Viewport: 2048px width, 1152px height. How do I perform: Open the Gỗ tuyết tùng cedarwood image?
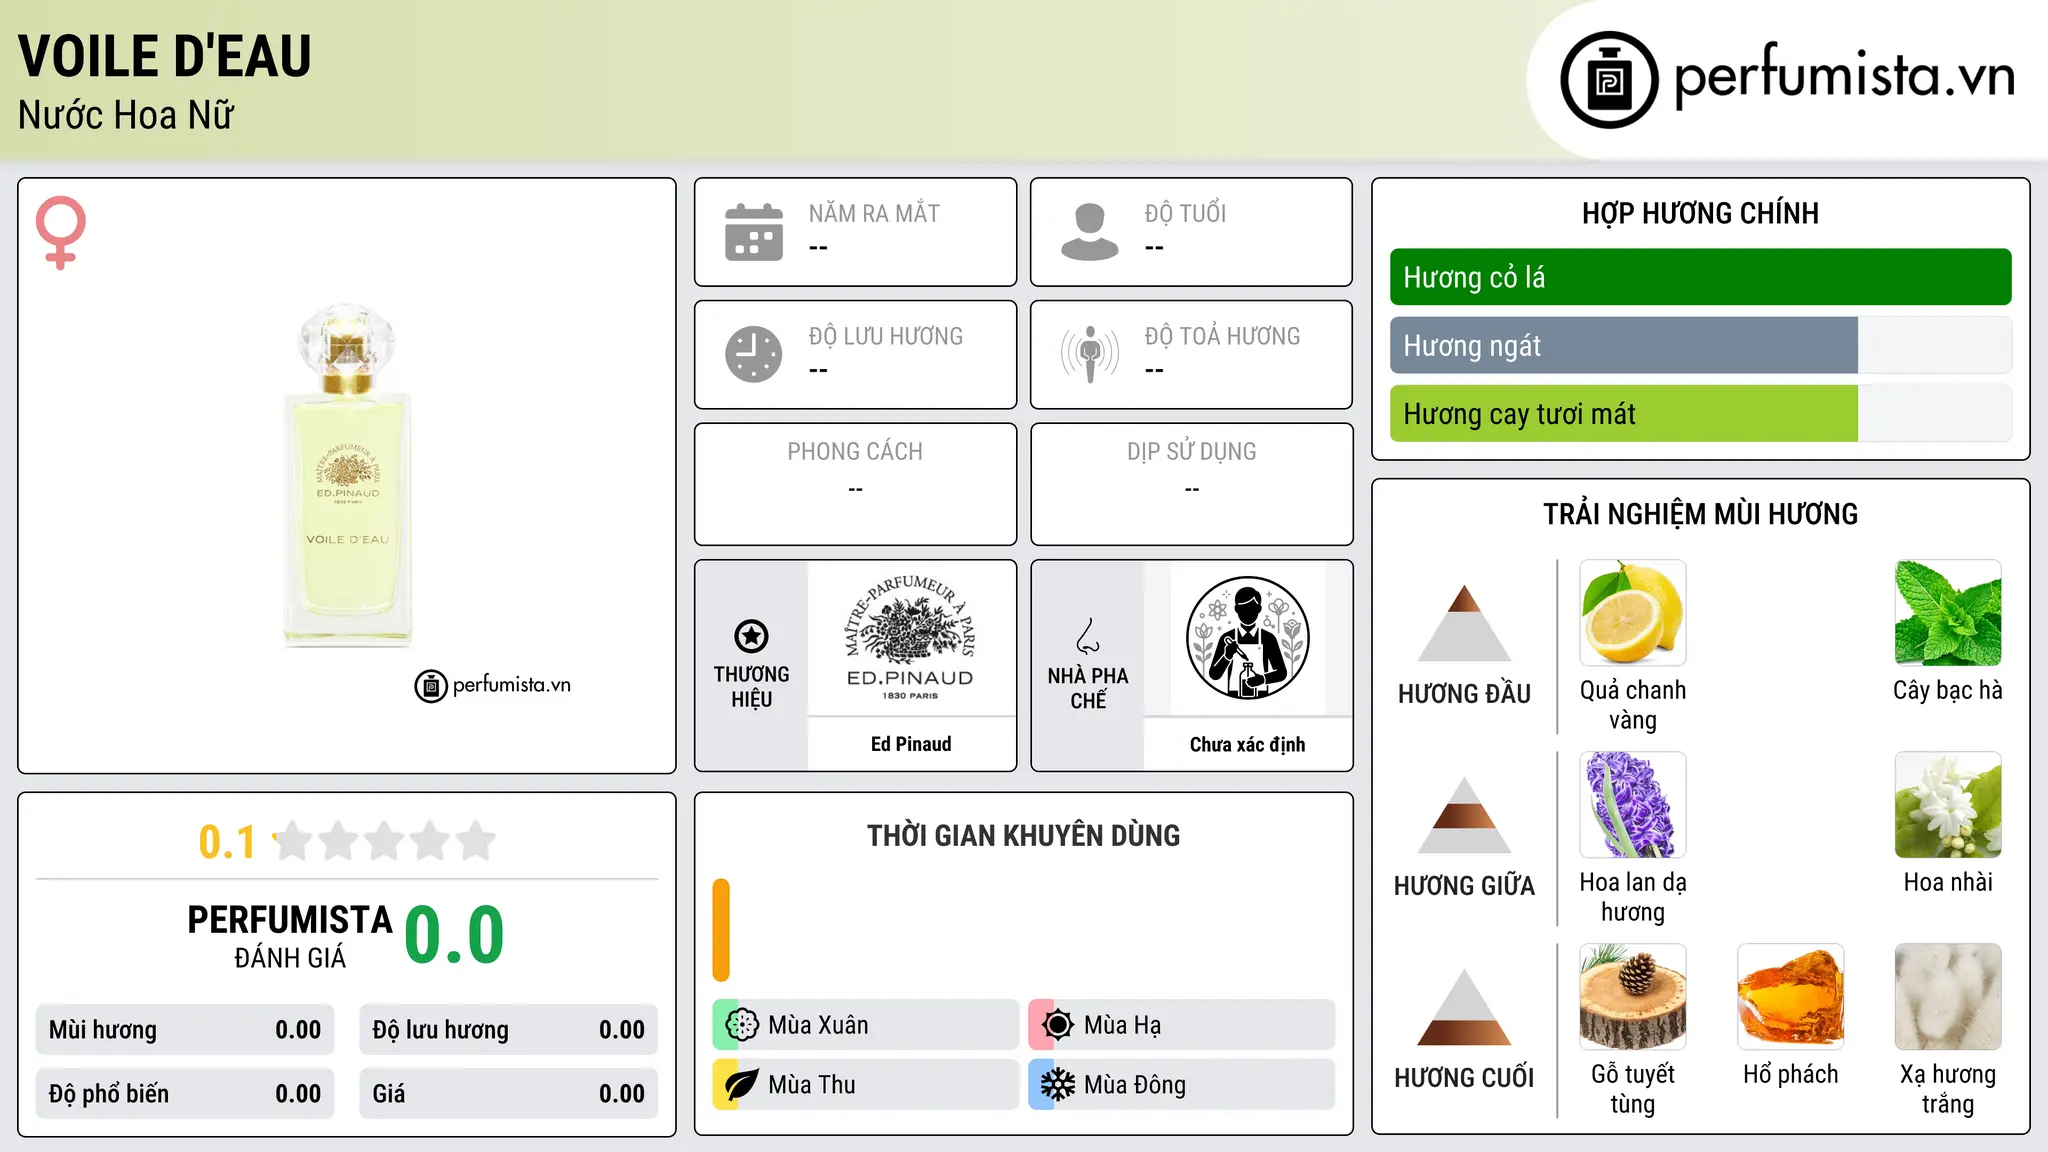point(1633,997)
